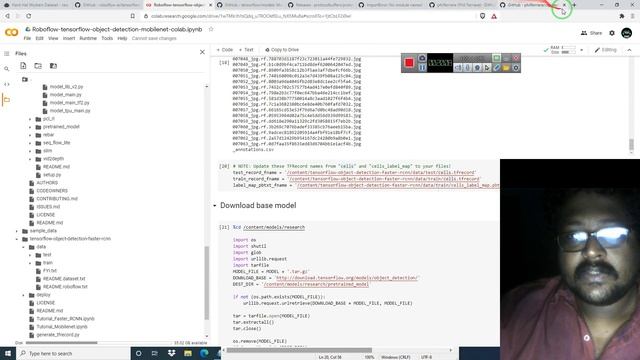This screenshot has width=640, height=360.
Task: Open the browser extensions puzzle icon
Action: (x=622, y=16)
